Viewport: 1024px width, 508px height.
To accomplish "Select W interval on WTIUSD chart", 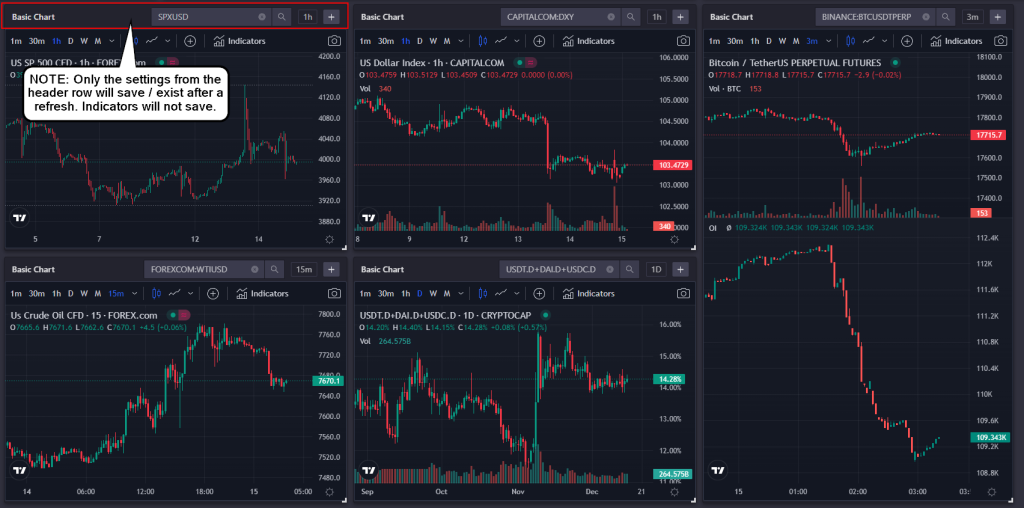I will [84, 293].
